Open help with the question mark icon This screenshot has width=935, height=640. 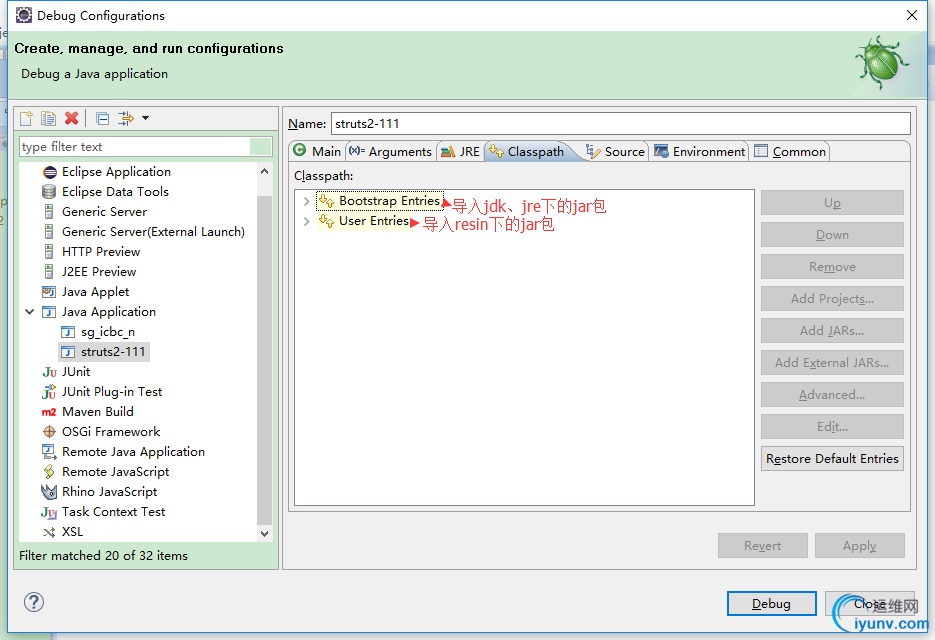coord(34,602)
